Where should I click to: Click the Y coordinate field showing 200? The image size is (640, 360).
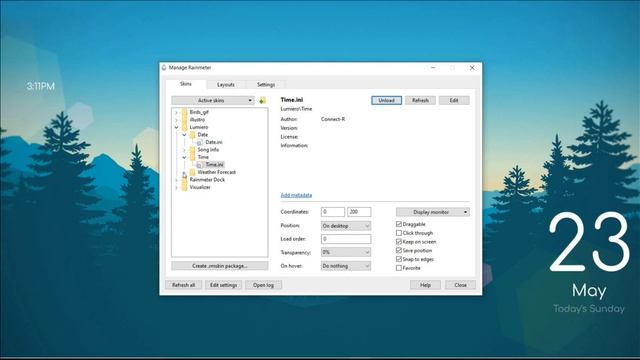(x=359, y=212)
